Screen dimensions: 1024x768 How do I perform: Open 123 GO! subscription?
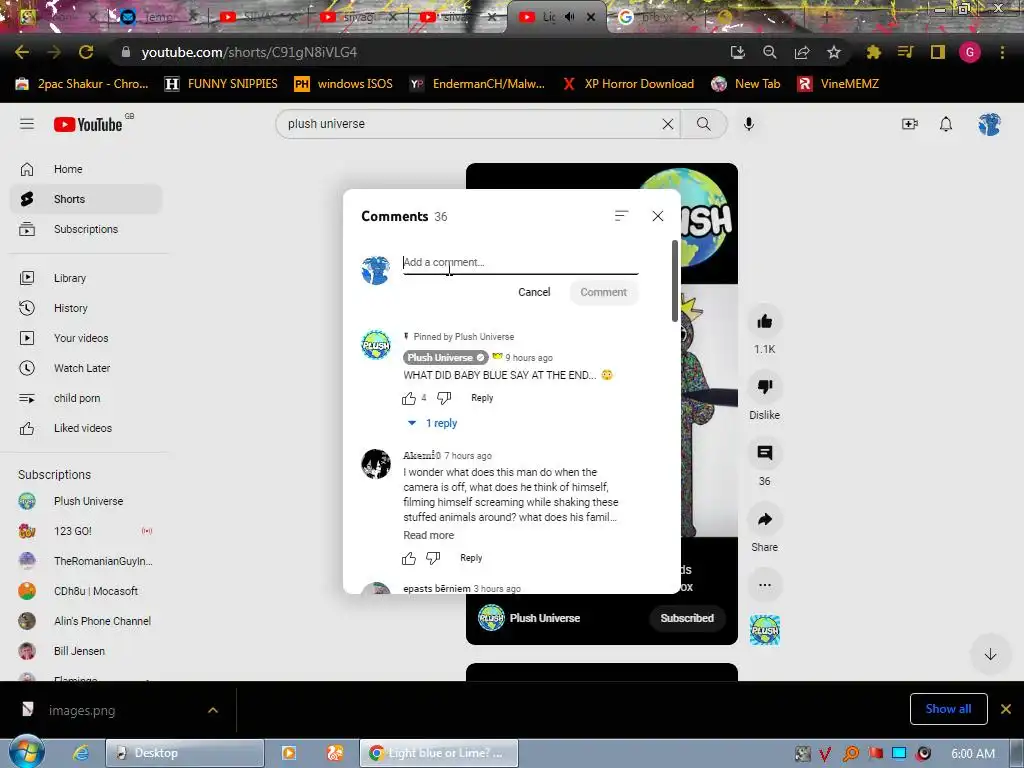(x=86, y=531)
